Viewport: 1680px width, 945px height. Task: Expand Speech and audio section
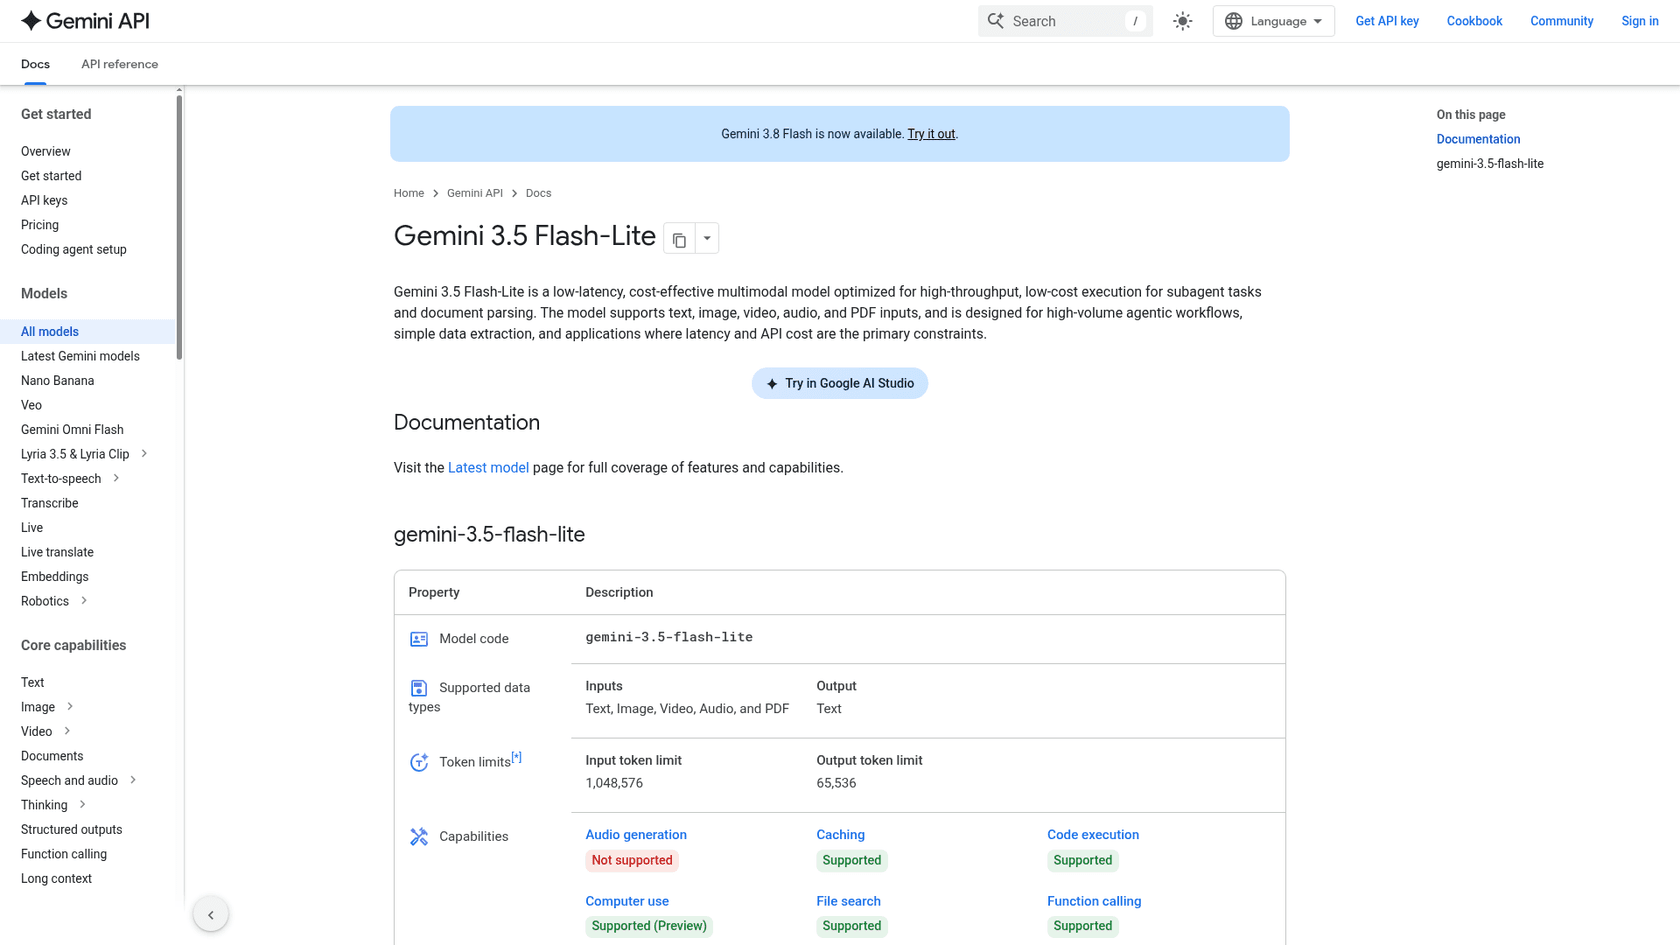coord(133,780)
